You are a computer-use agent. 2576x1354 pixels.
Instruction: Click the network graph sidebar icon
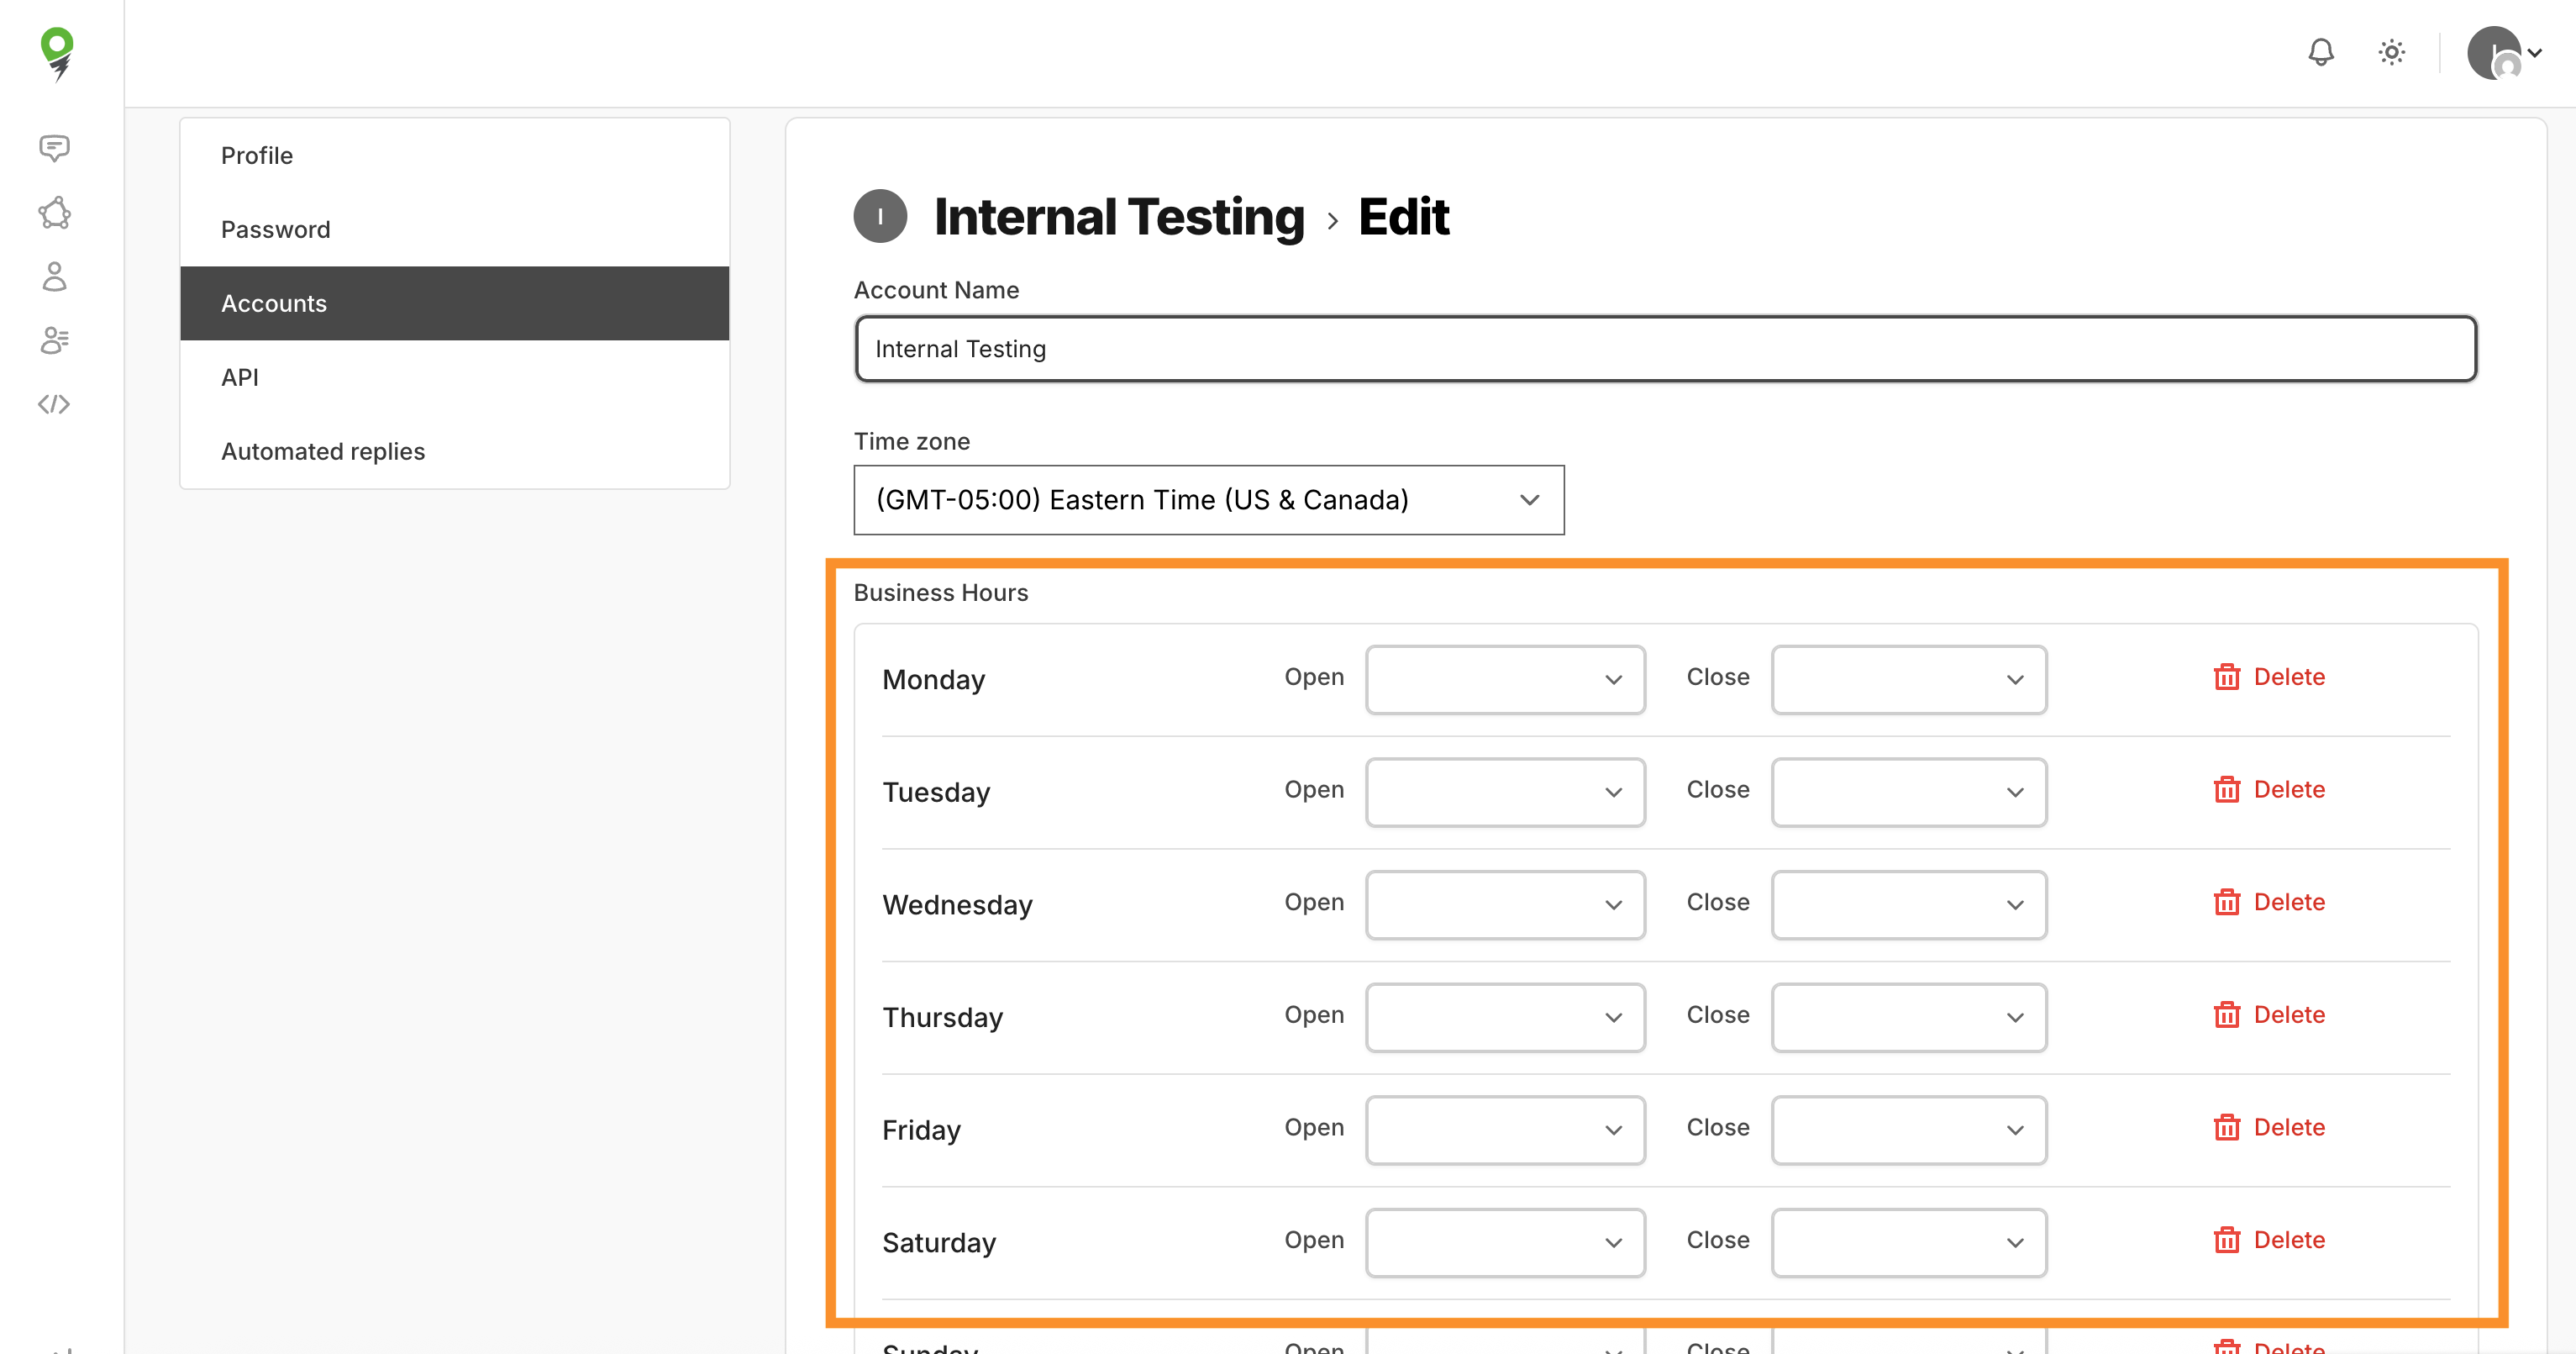tap(54, 212)
